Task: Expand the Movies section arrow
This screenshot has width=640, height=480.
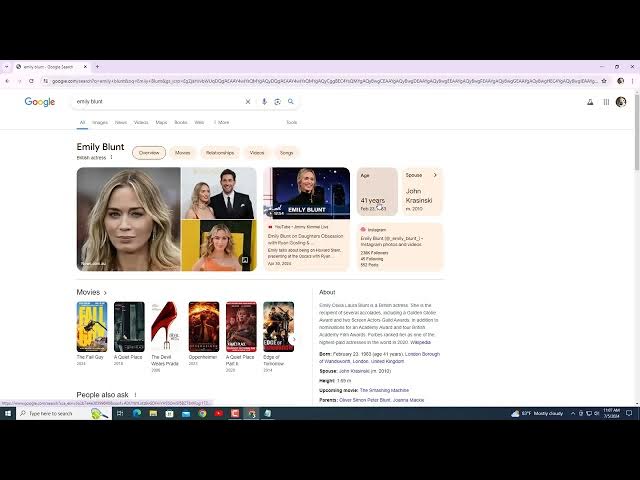Action: [105, 293]
